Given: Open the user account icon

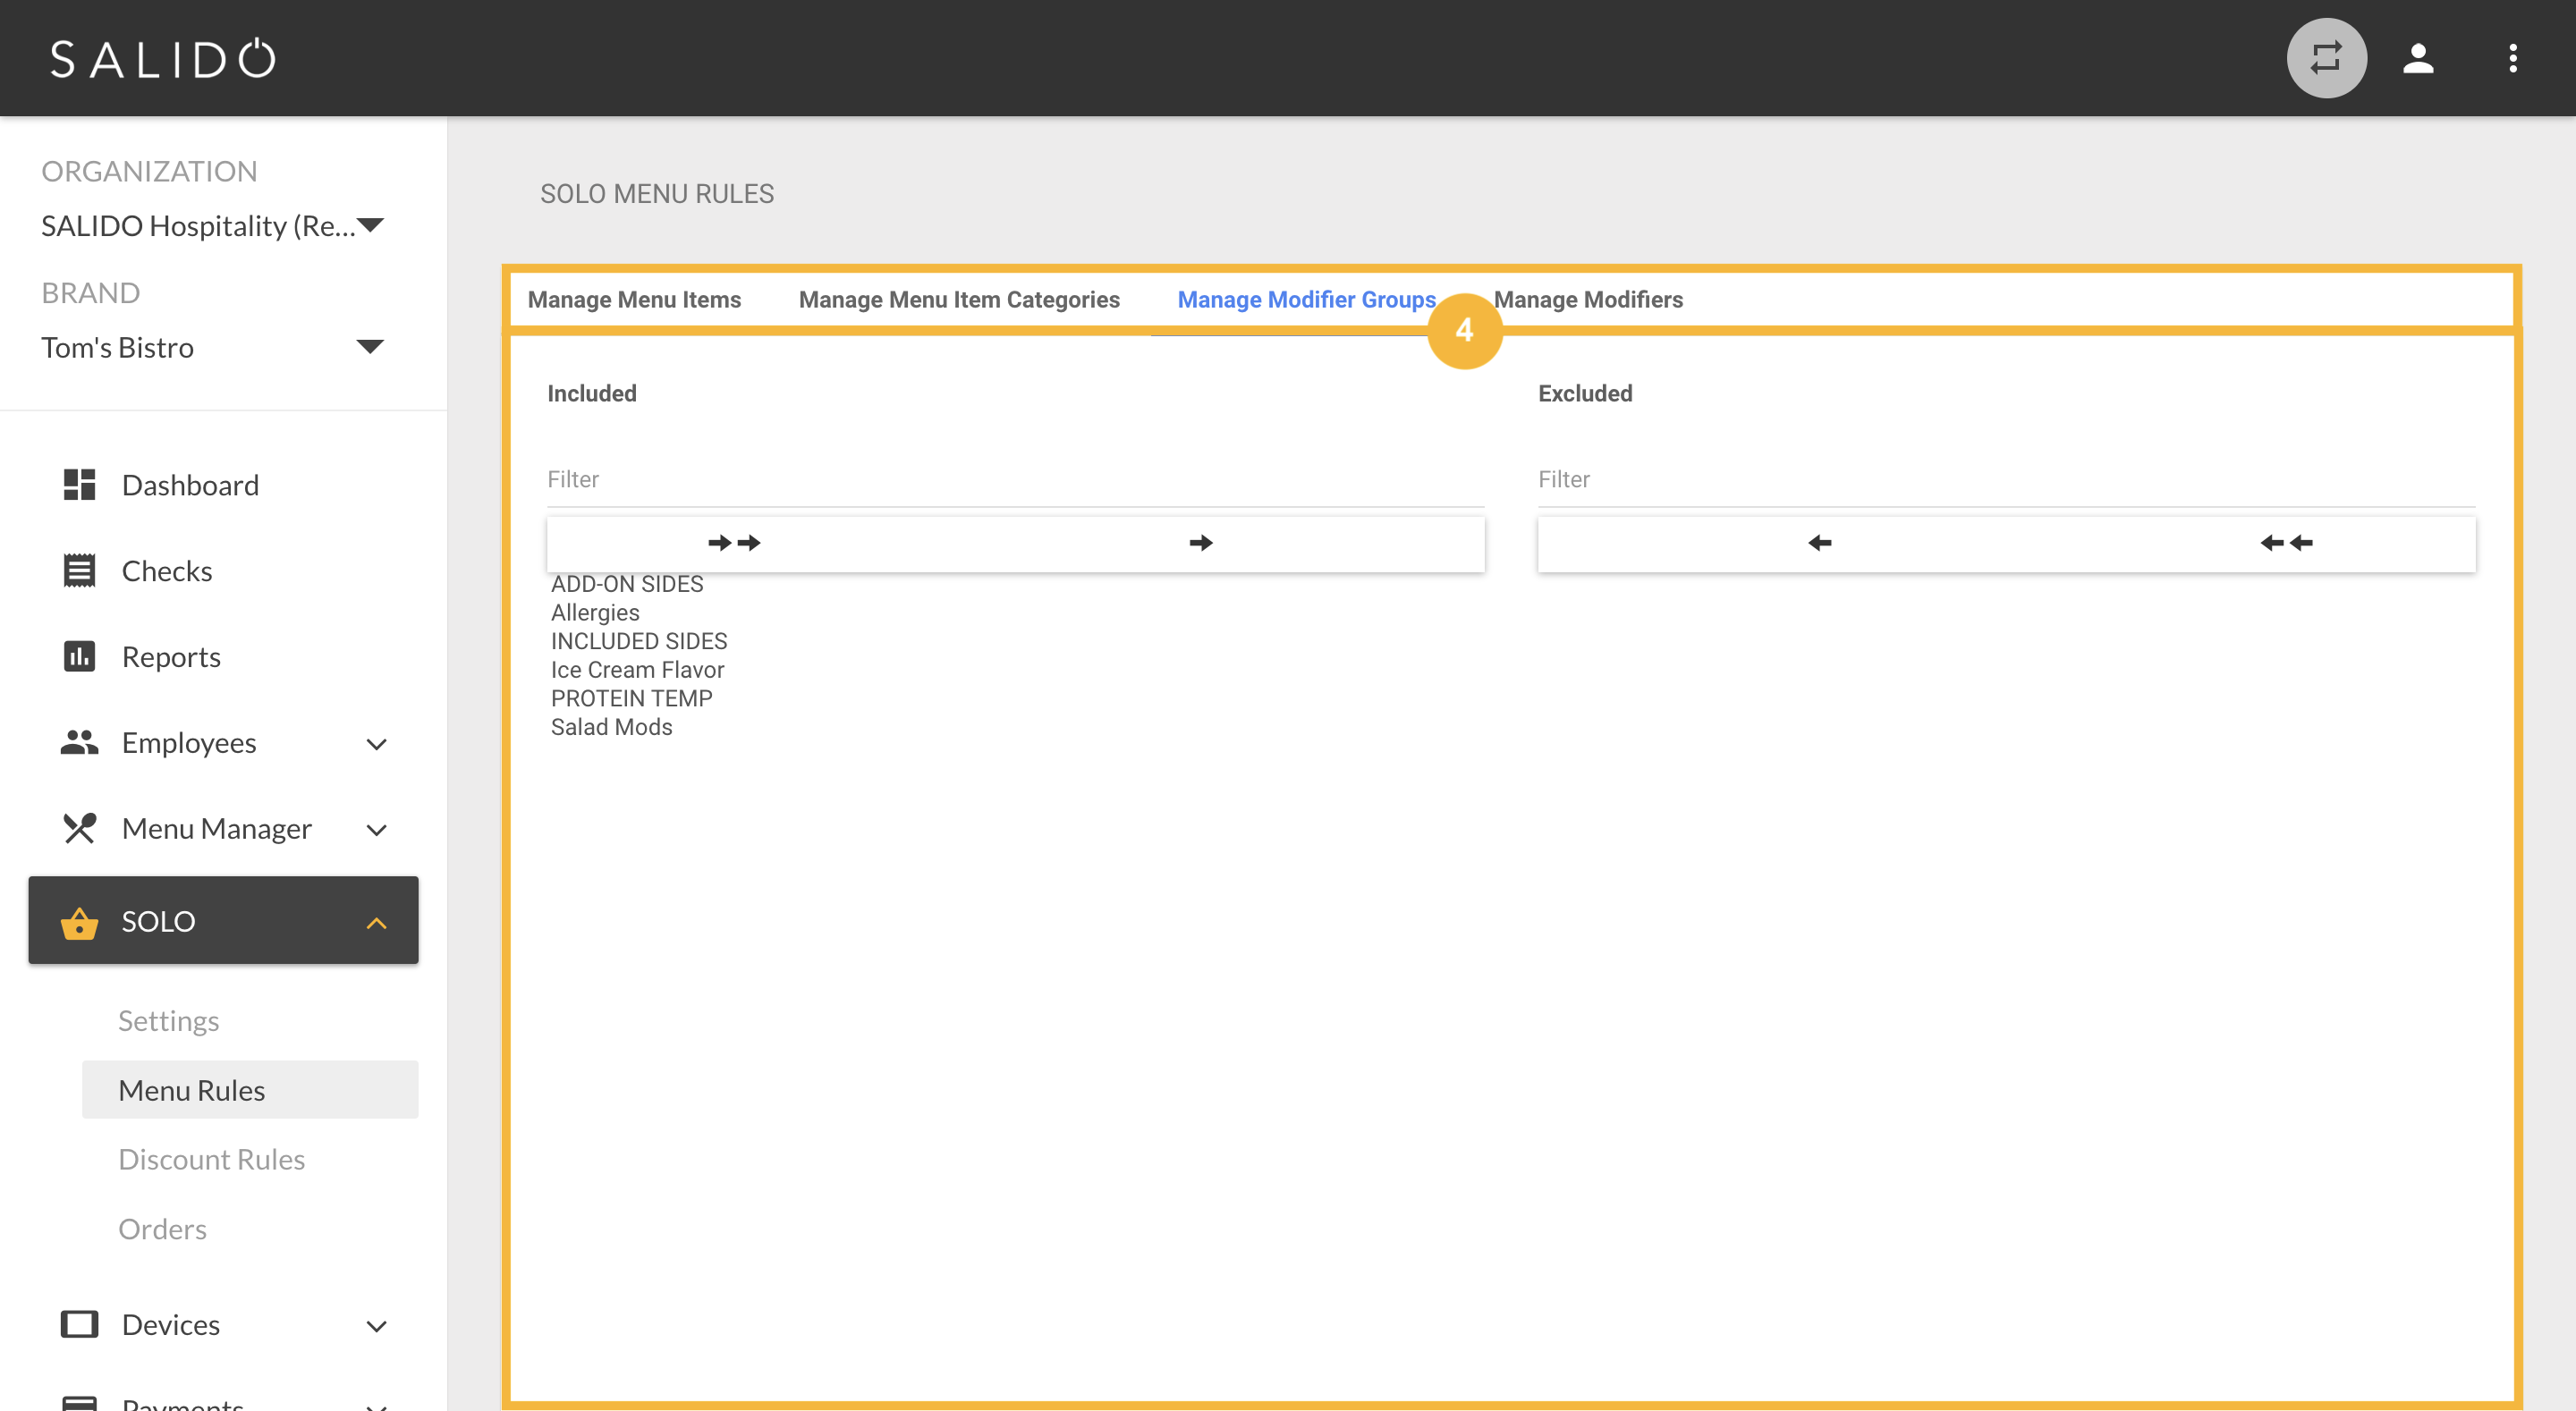Looking at the screenshot, I should [2418, 58].
